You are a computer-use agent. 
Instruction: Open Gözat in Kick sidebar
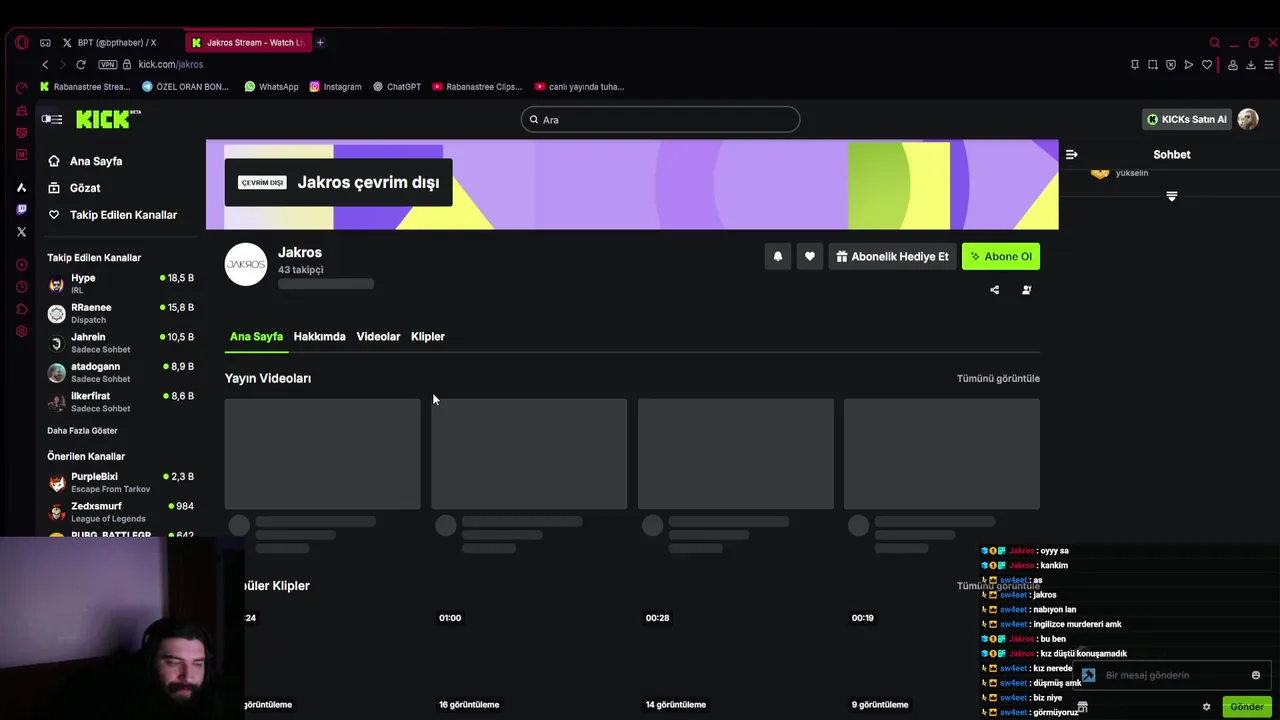[x=73, y=188]
